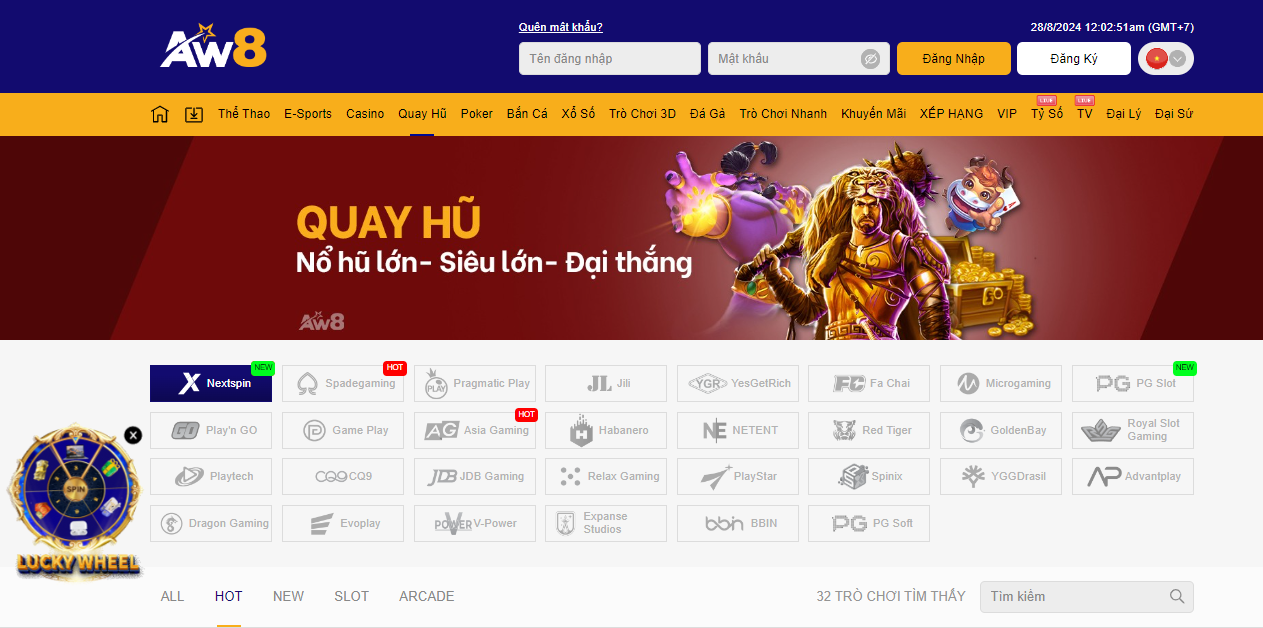Select CQ9 provider

(x=343, y=476)
